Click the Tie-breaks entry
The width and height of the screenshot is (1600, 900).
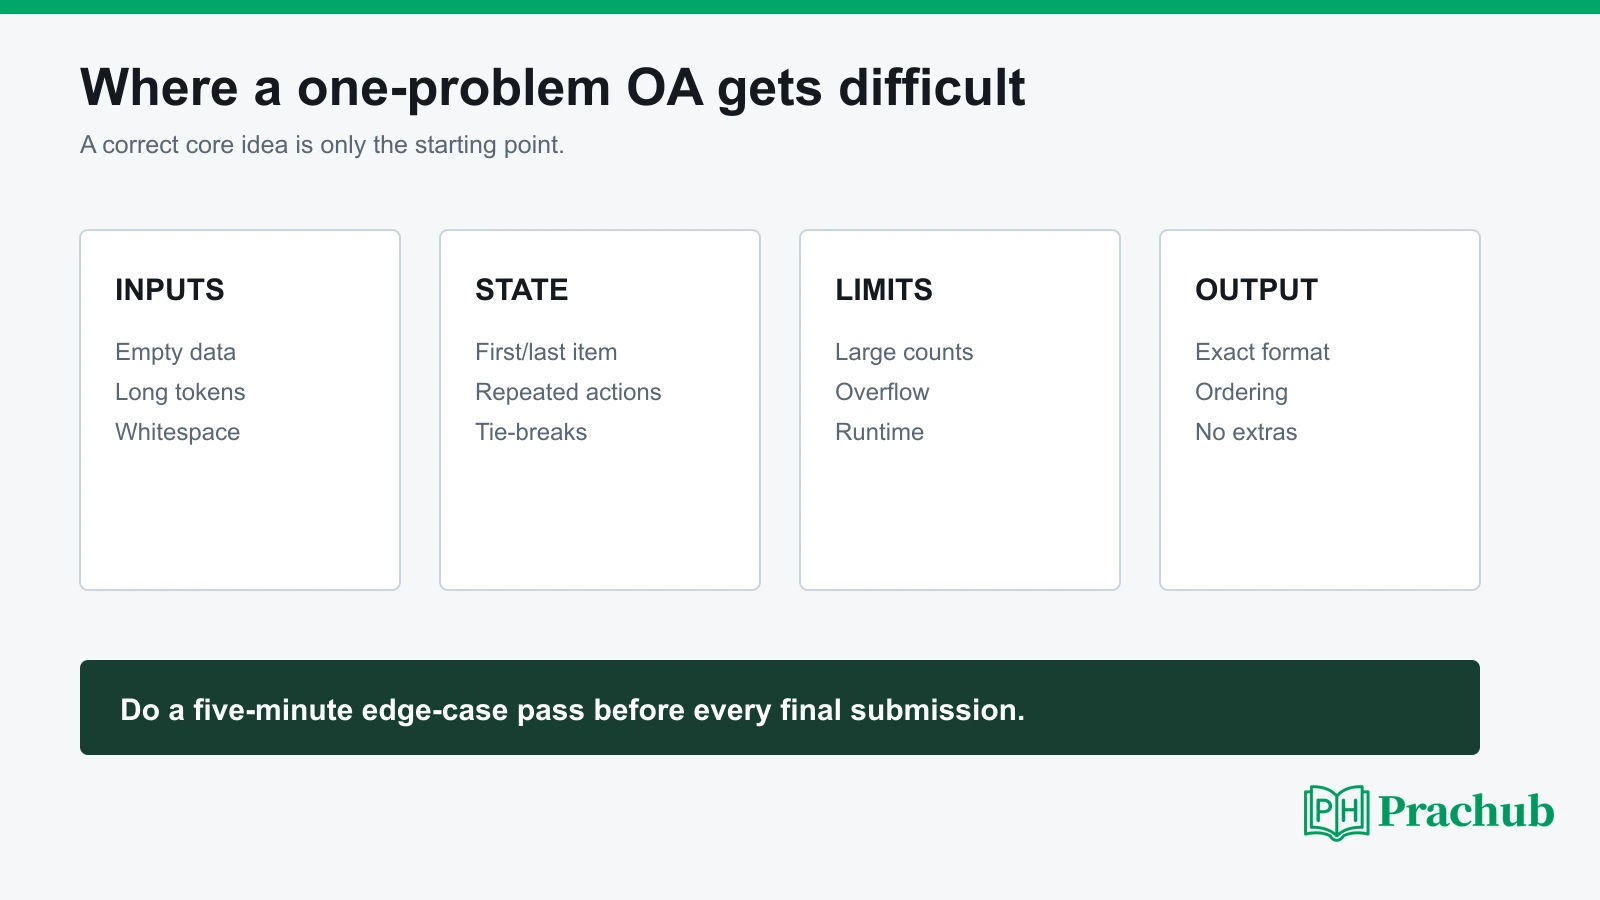pyautogui.click(x=531, y=432)
